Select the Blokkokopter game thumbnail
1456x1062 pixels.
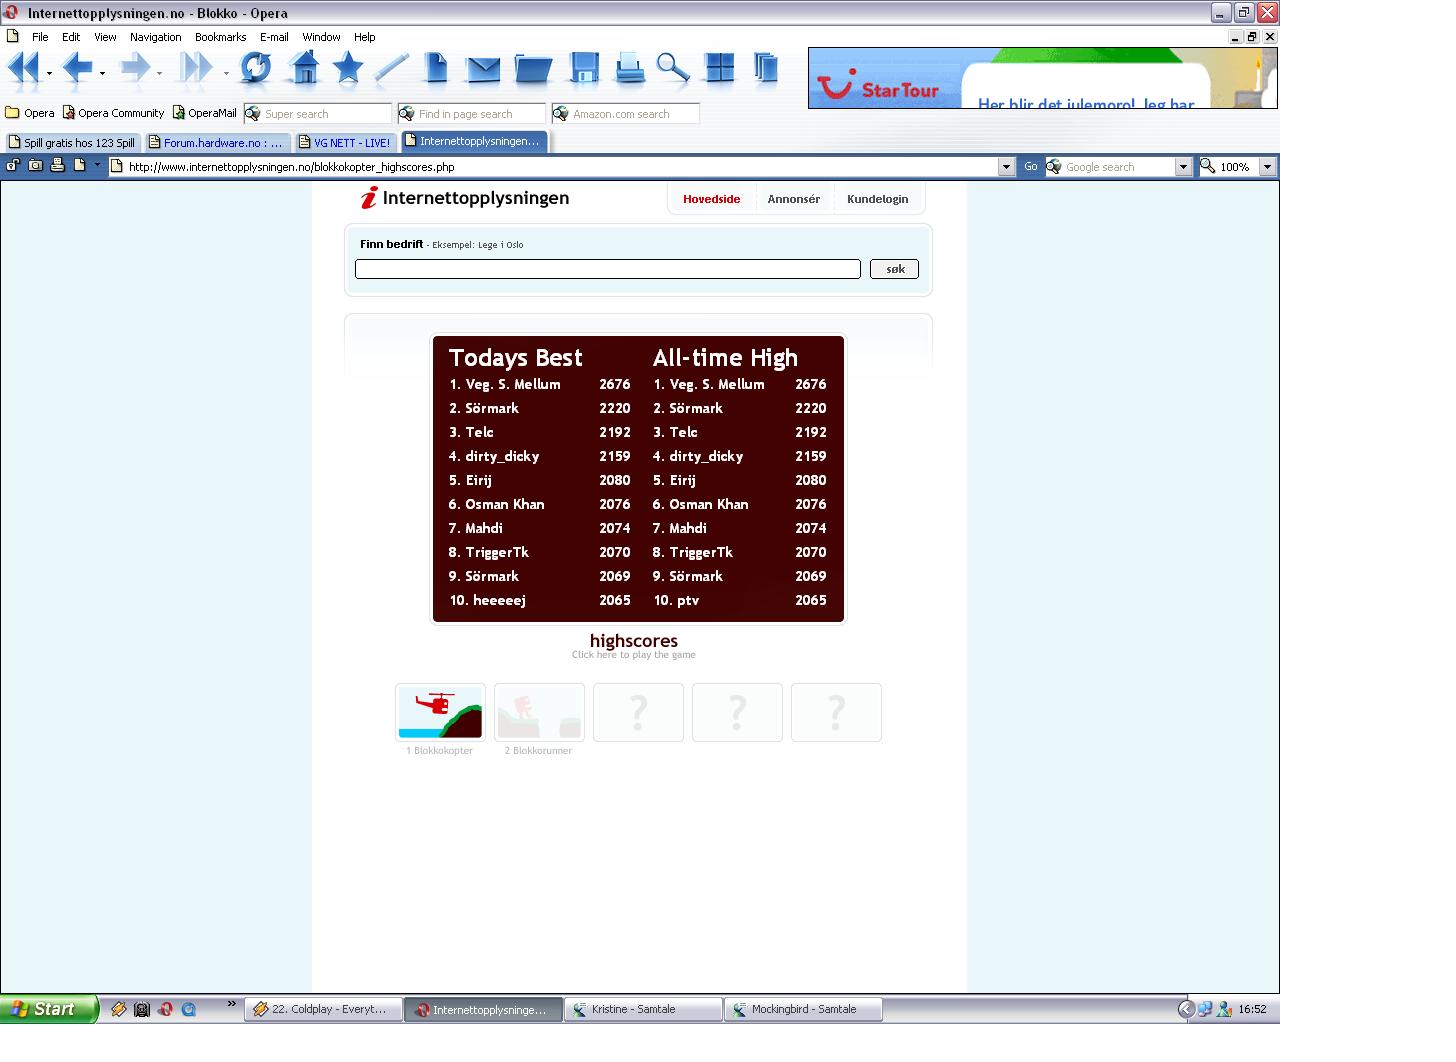tap(440, 712)
